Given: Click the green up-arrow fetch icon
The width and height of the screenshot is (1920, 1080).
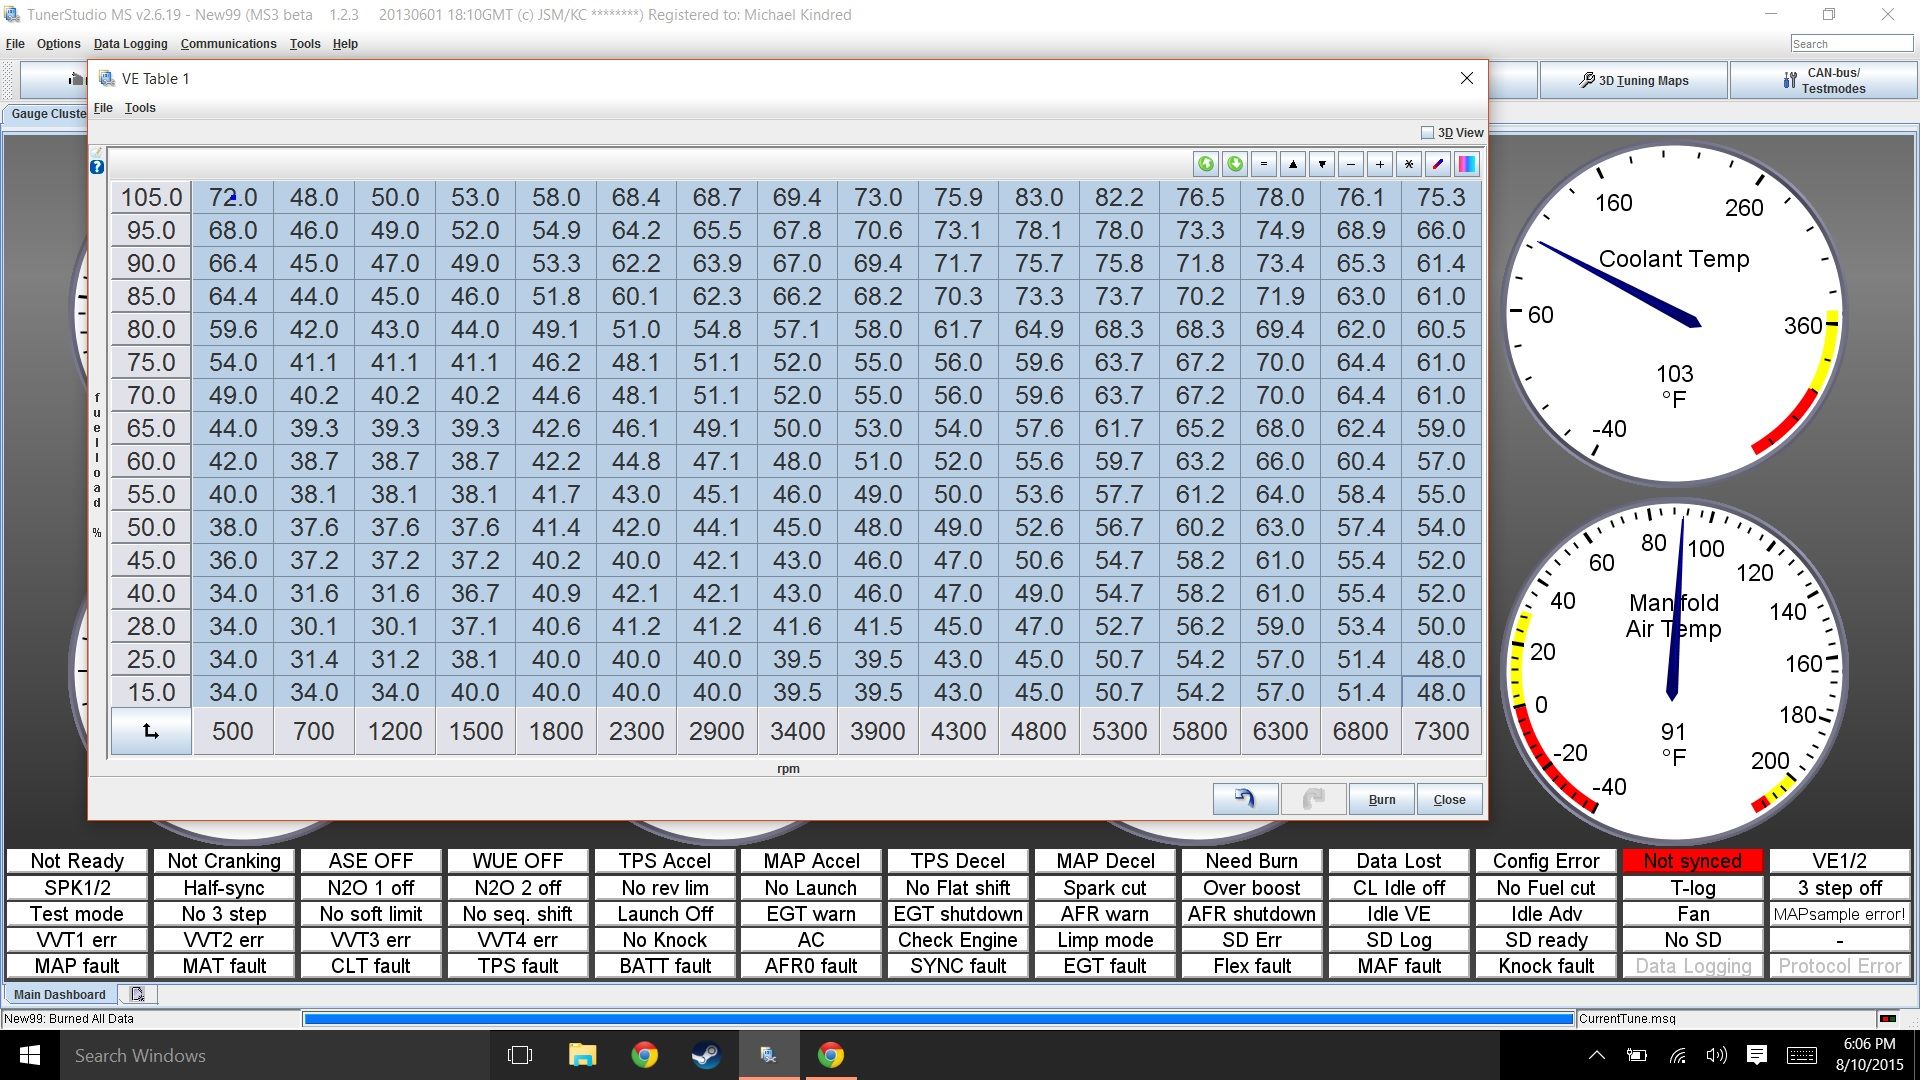Looking at the screenshot, I should (1206, 164).
